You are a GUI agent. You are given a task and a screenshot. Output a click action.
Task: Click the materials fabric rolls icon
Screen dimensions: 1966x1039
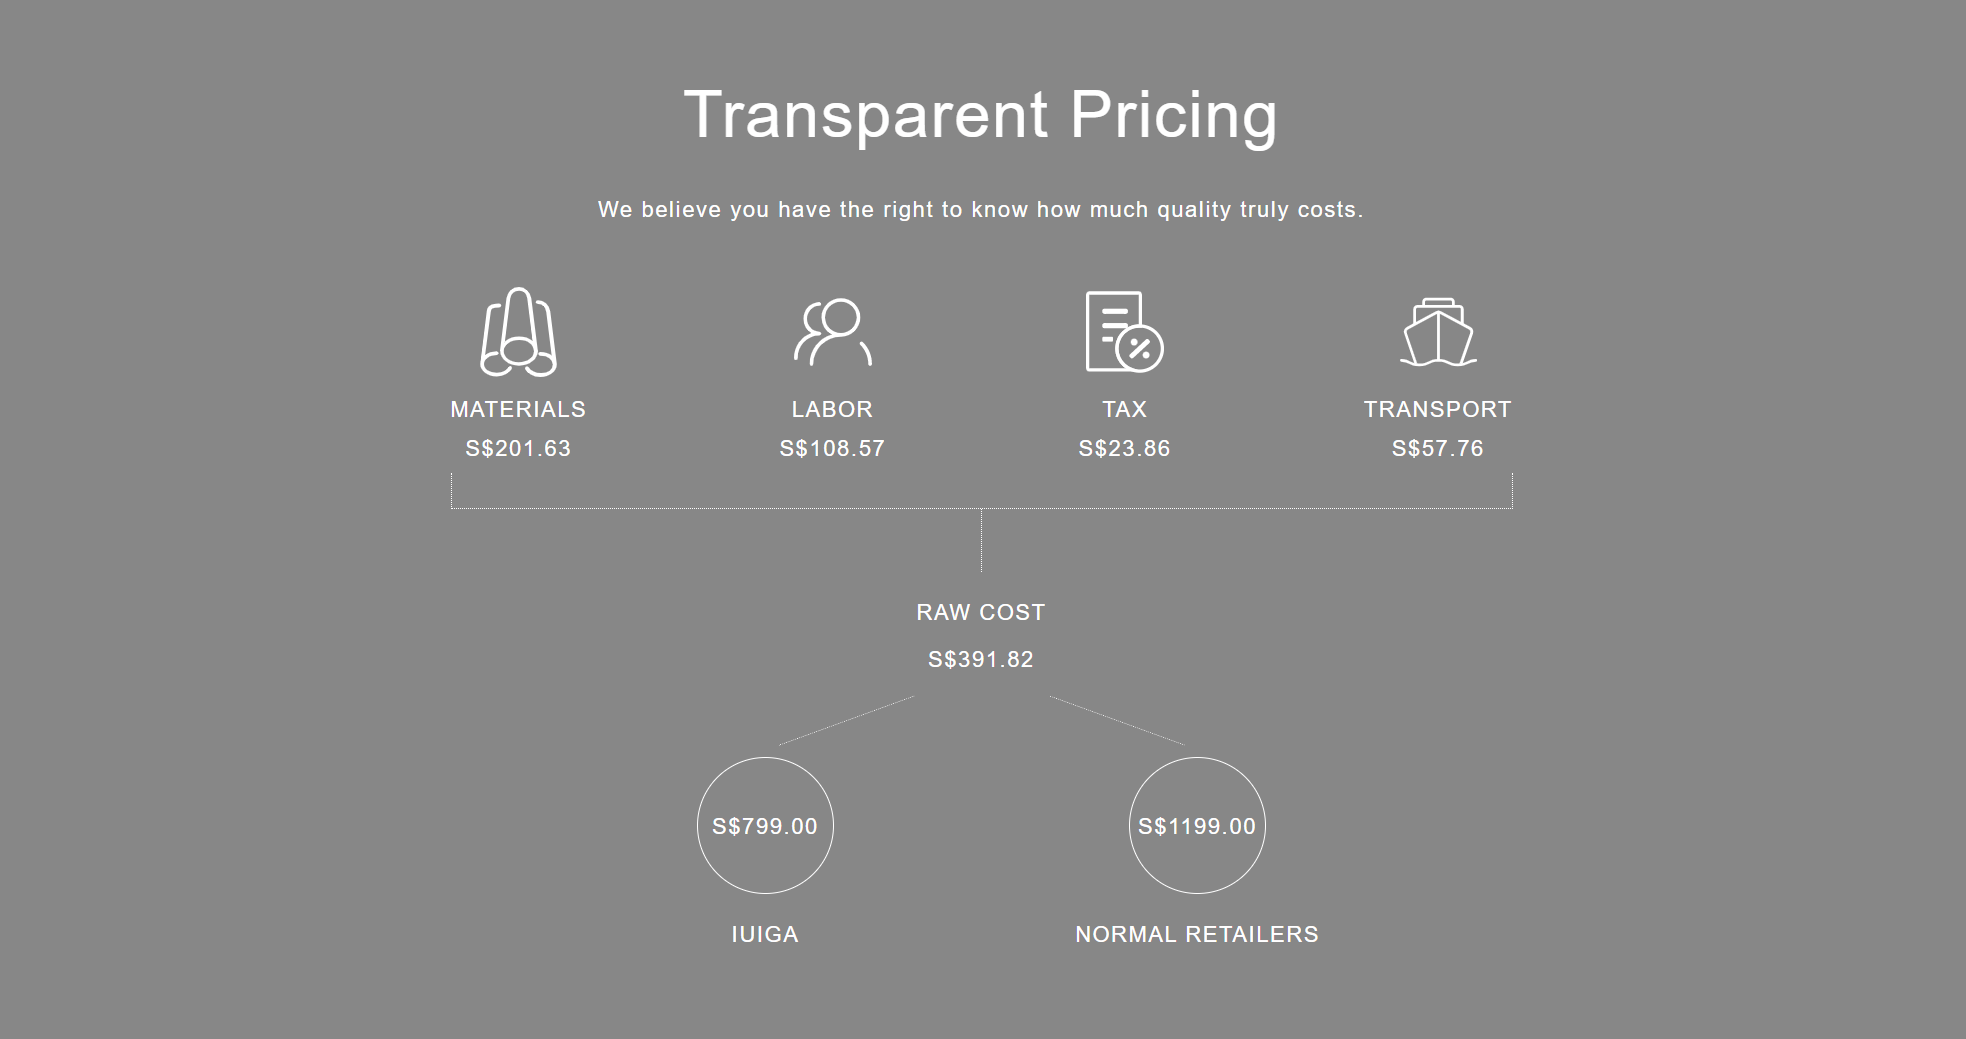[518, 332]
